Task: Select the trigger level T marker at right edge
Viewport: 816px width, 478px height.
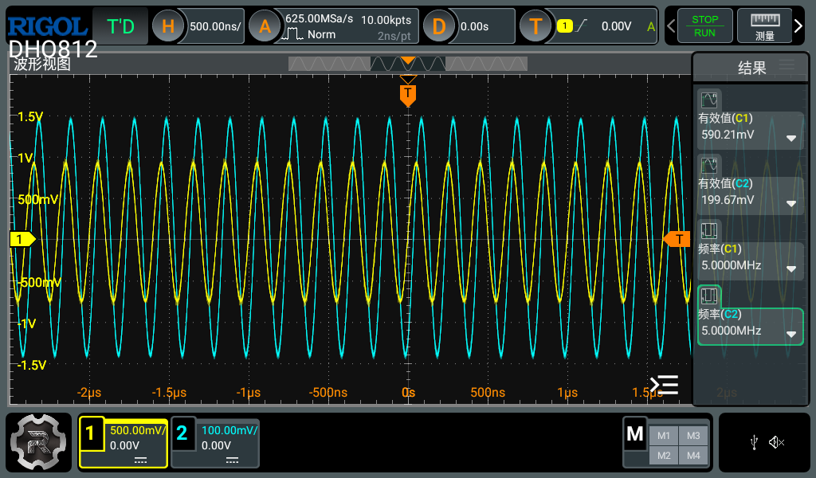Action: [x=677, y=239]
